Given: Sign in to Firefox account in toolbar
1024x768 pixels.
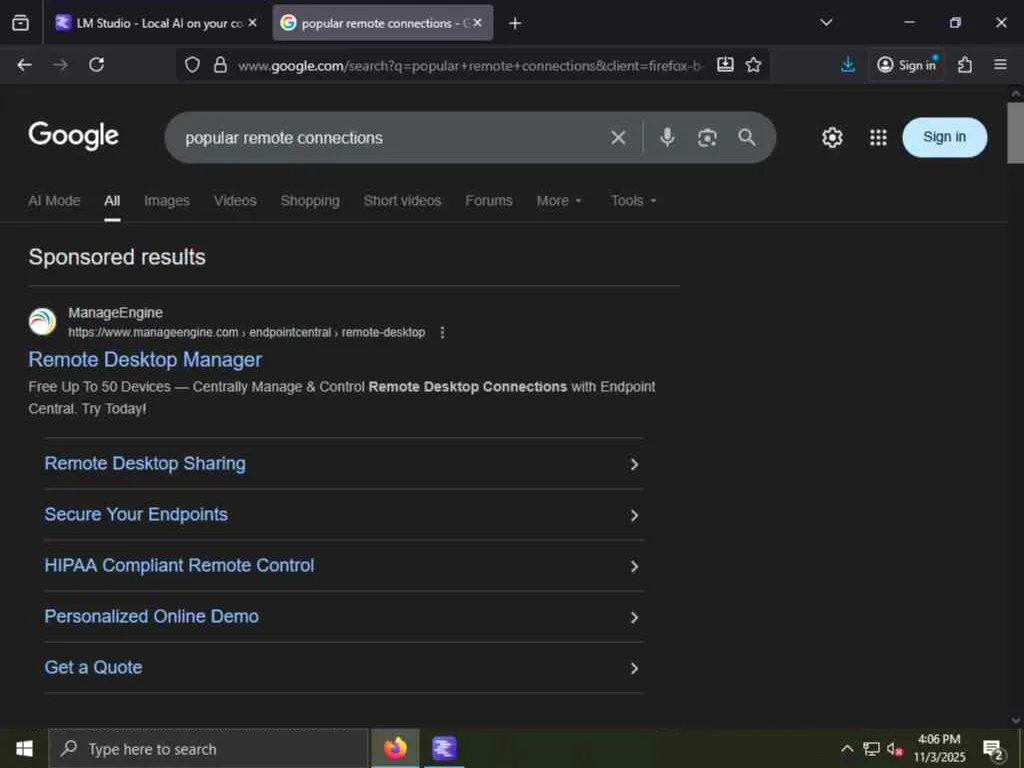Looking at the screenshot, I should (x=906, y=65).
